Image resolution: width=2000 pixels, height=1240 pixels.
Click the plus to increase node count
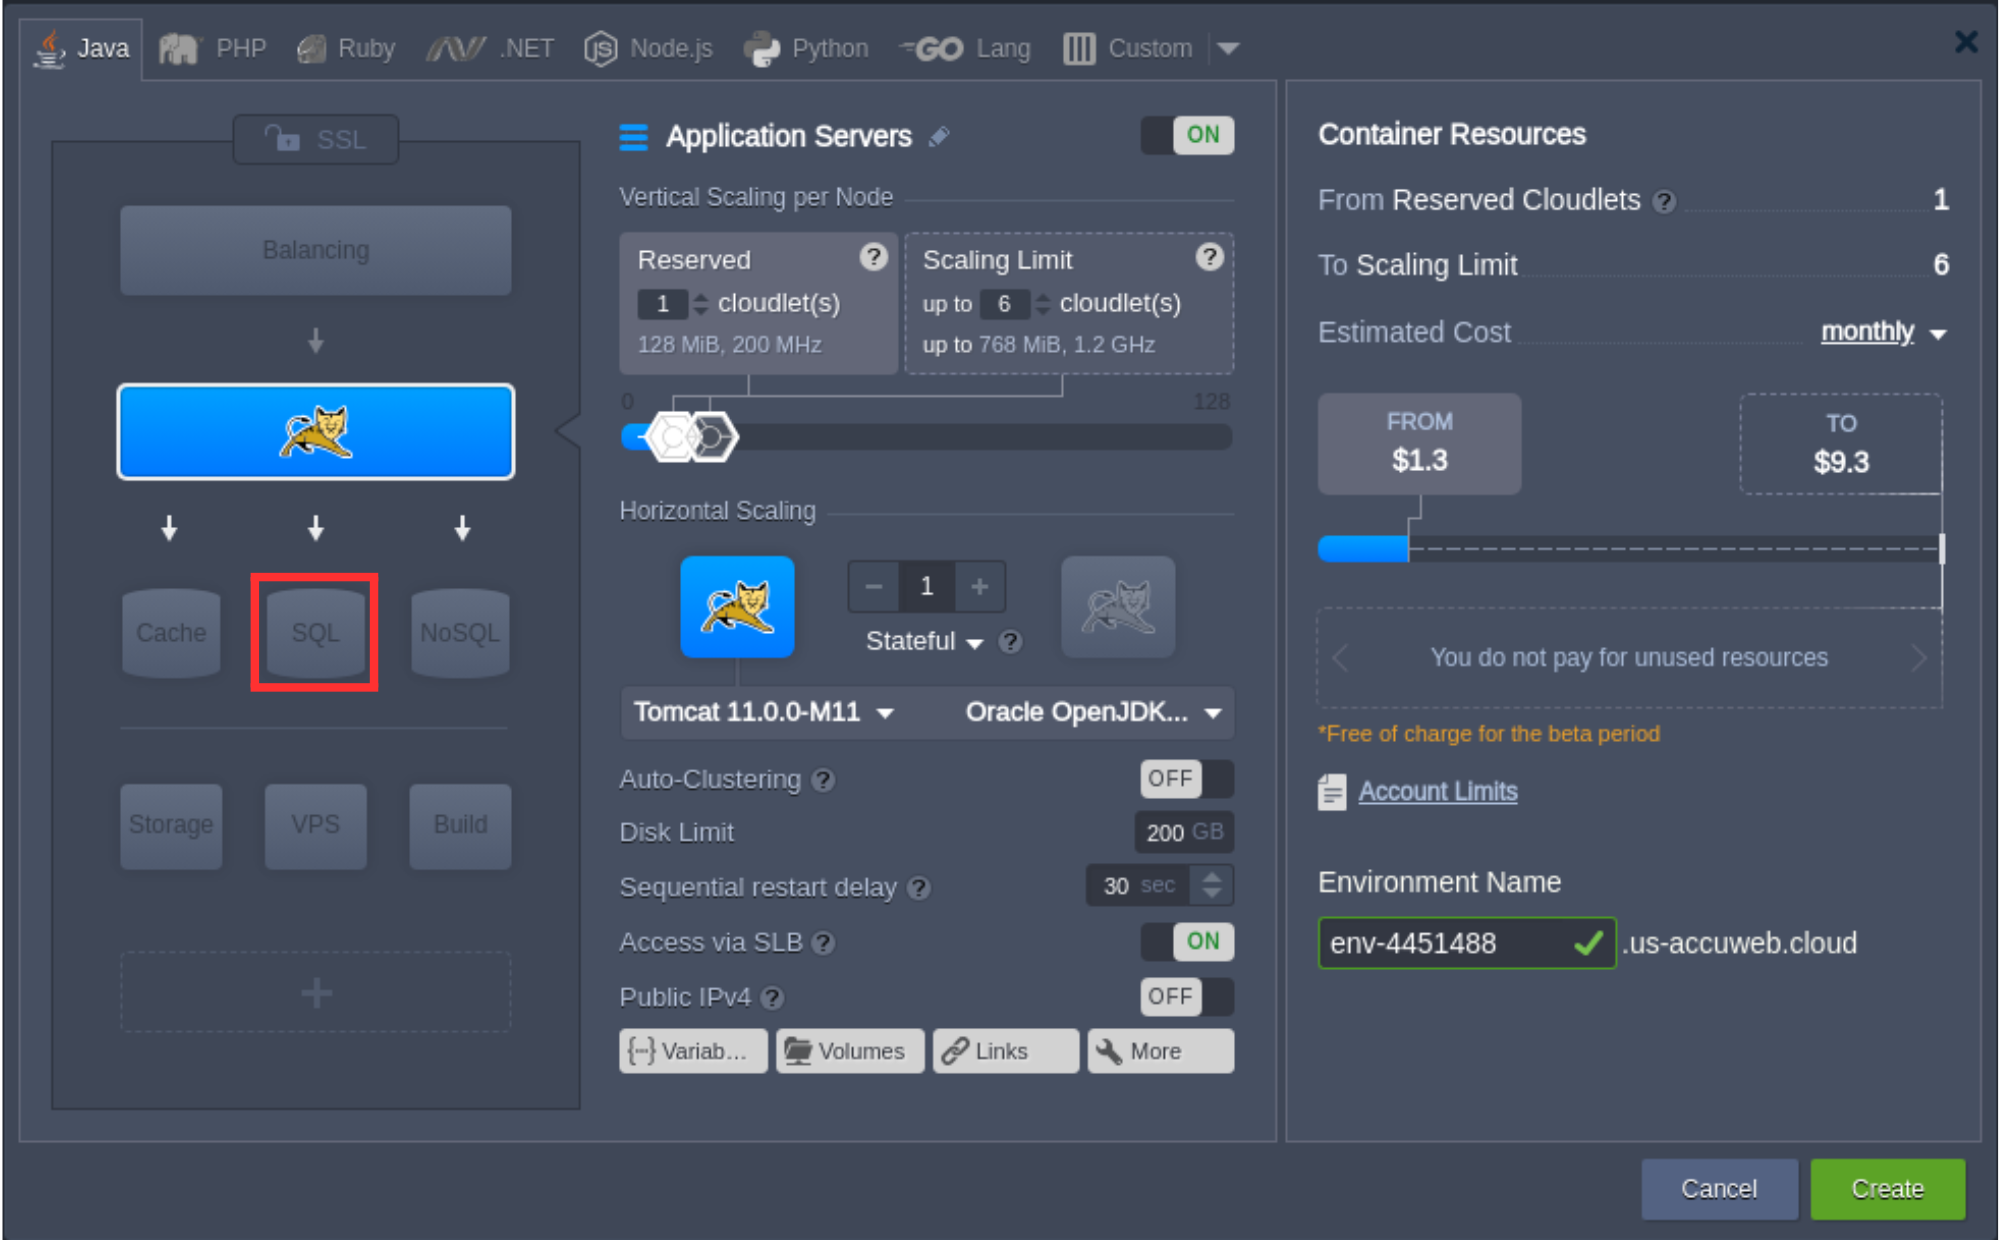[x=979, y=587]
